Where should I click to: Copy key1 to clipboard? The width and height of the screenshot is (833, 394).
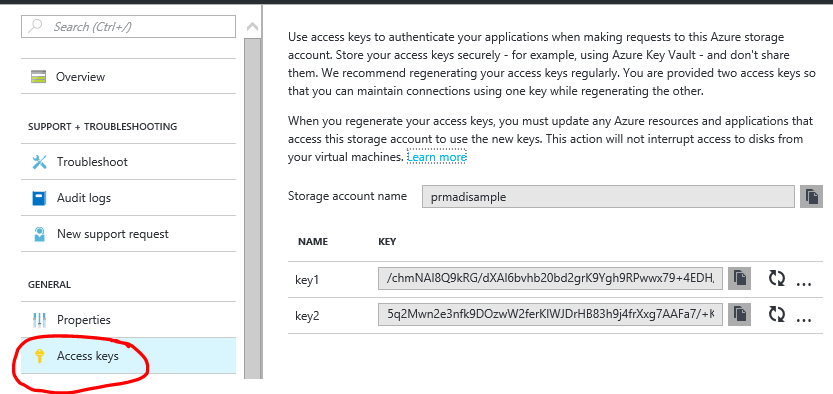tap(740, 279)
